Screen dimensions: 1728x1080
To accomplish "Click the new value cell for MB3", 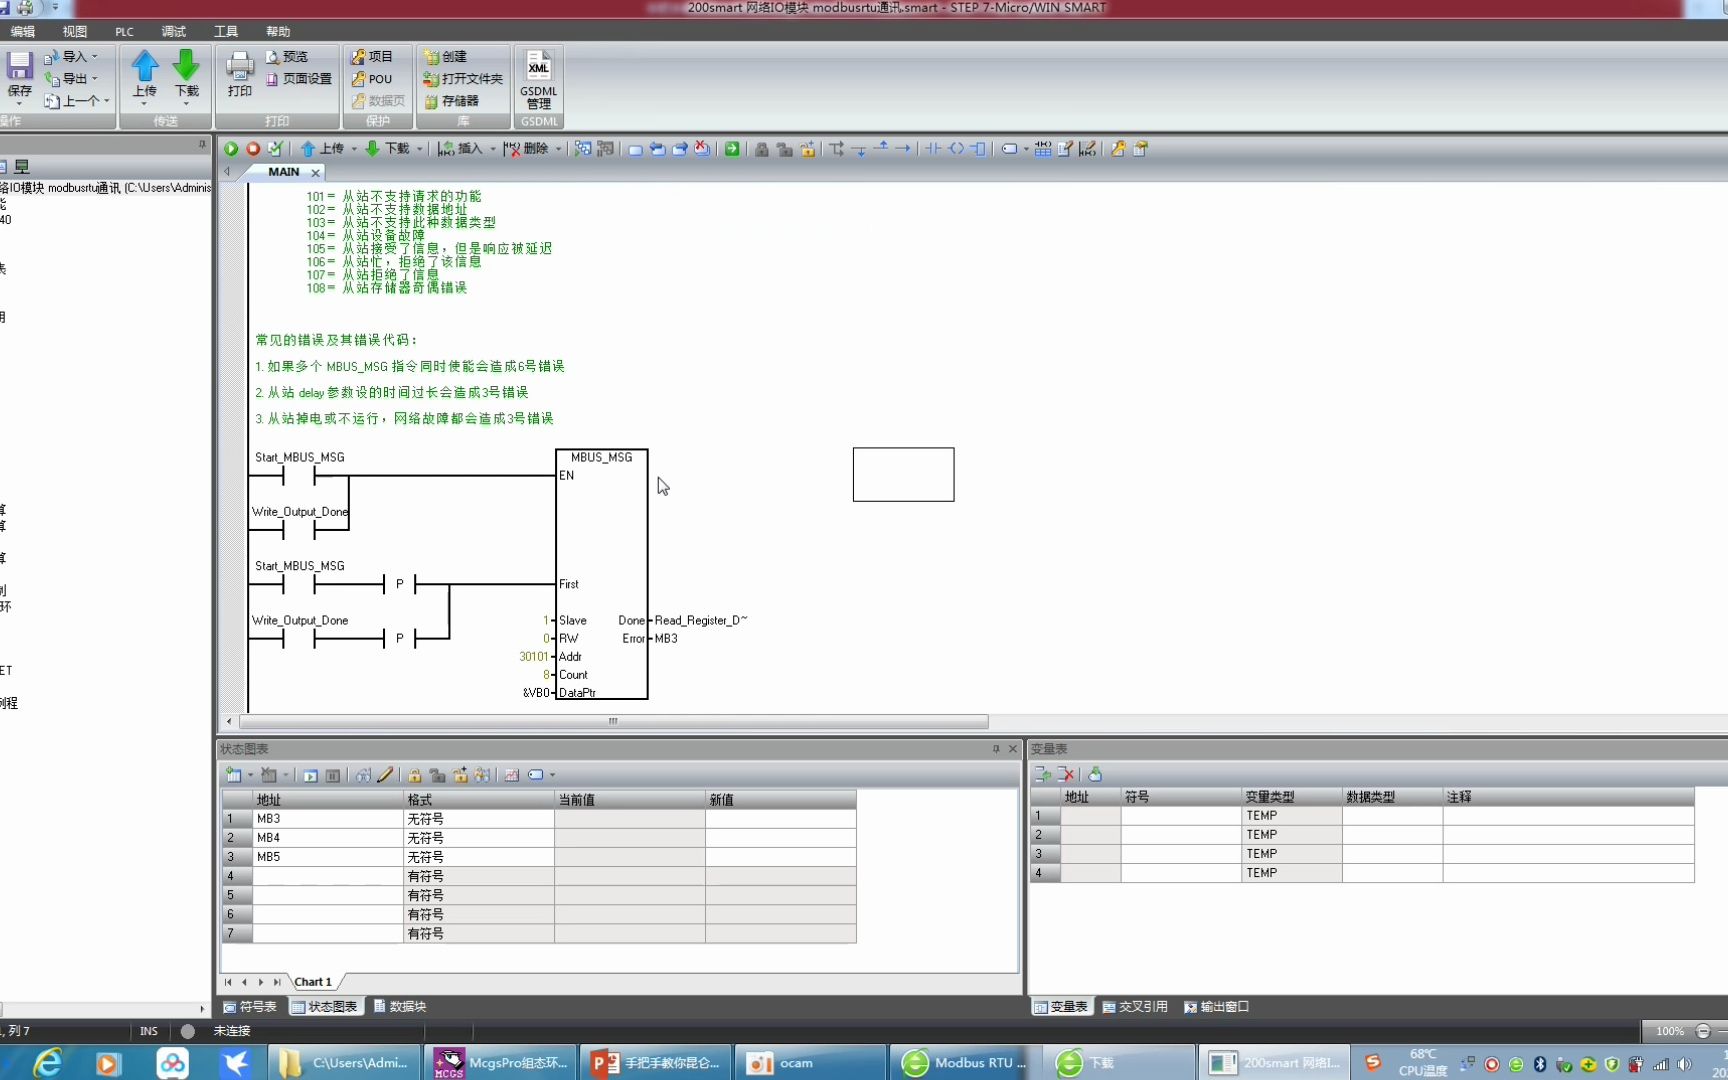I will 780,818.
